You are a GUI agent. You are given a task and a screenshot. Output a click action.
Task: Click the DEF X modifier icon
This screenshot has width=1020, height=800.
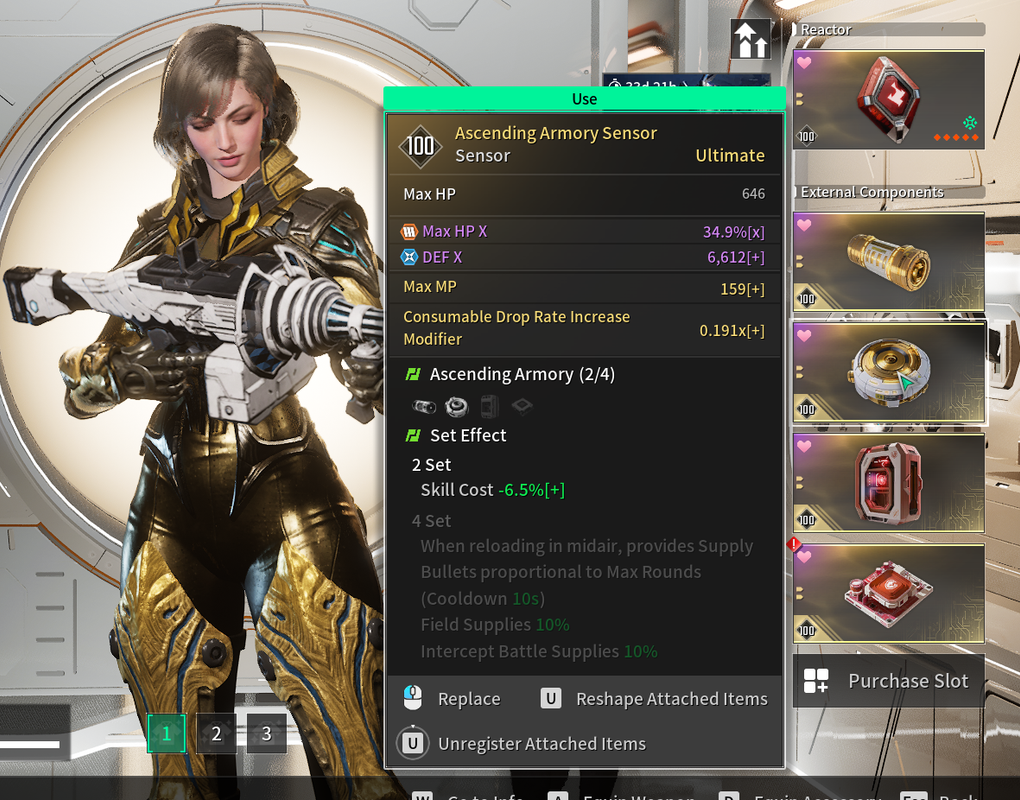point(409,257)
